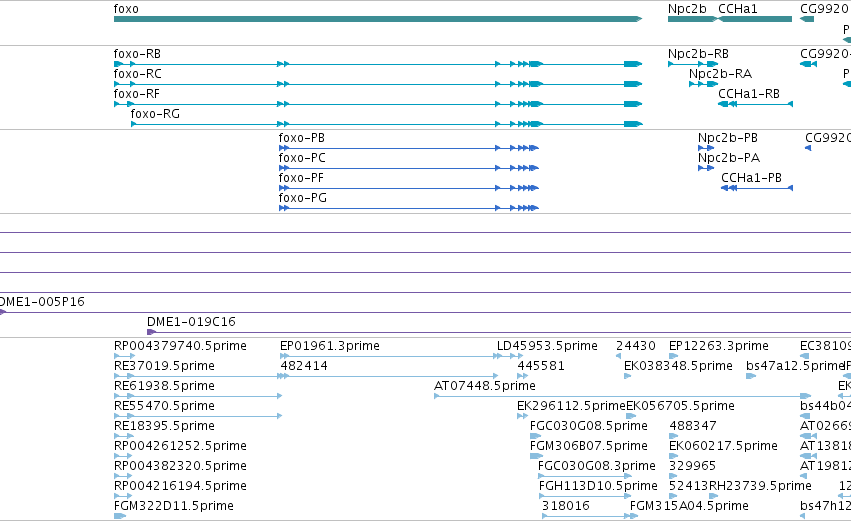Click the EK038348.5prime EST label

(678, 366)
